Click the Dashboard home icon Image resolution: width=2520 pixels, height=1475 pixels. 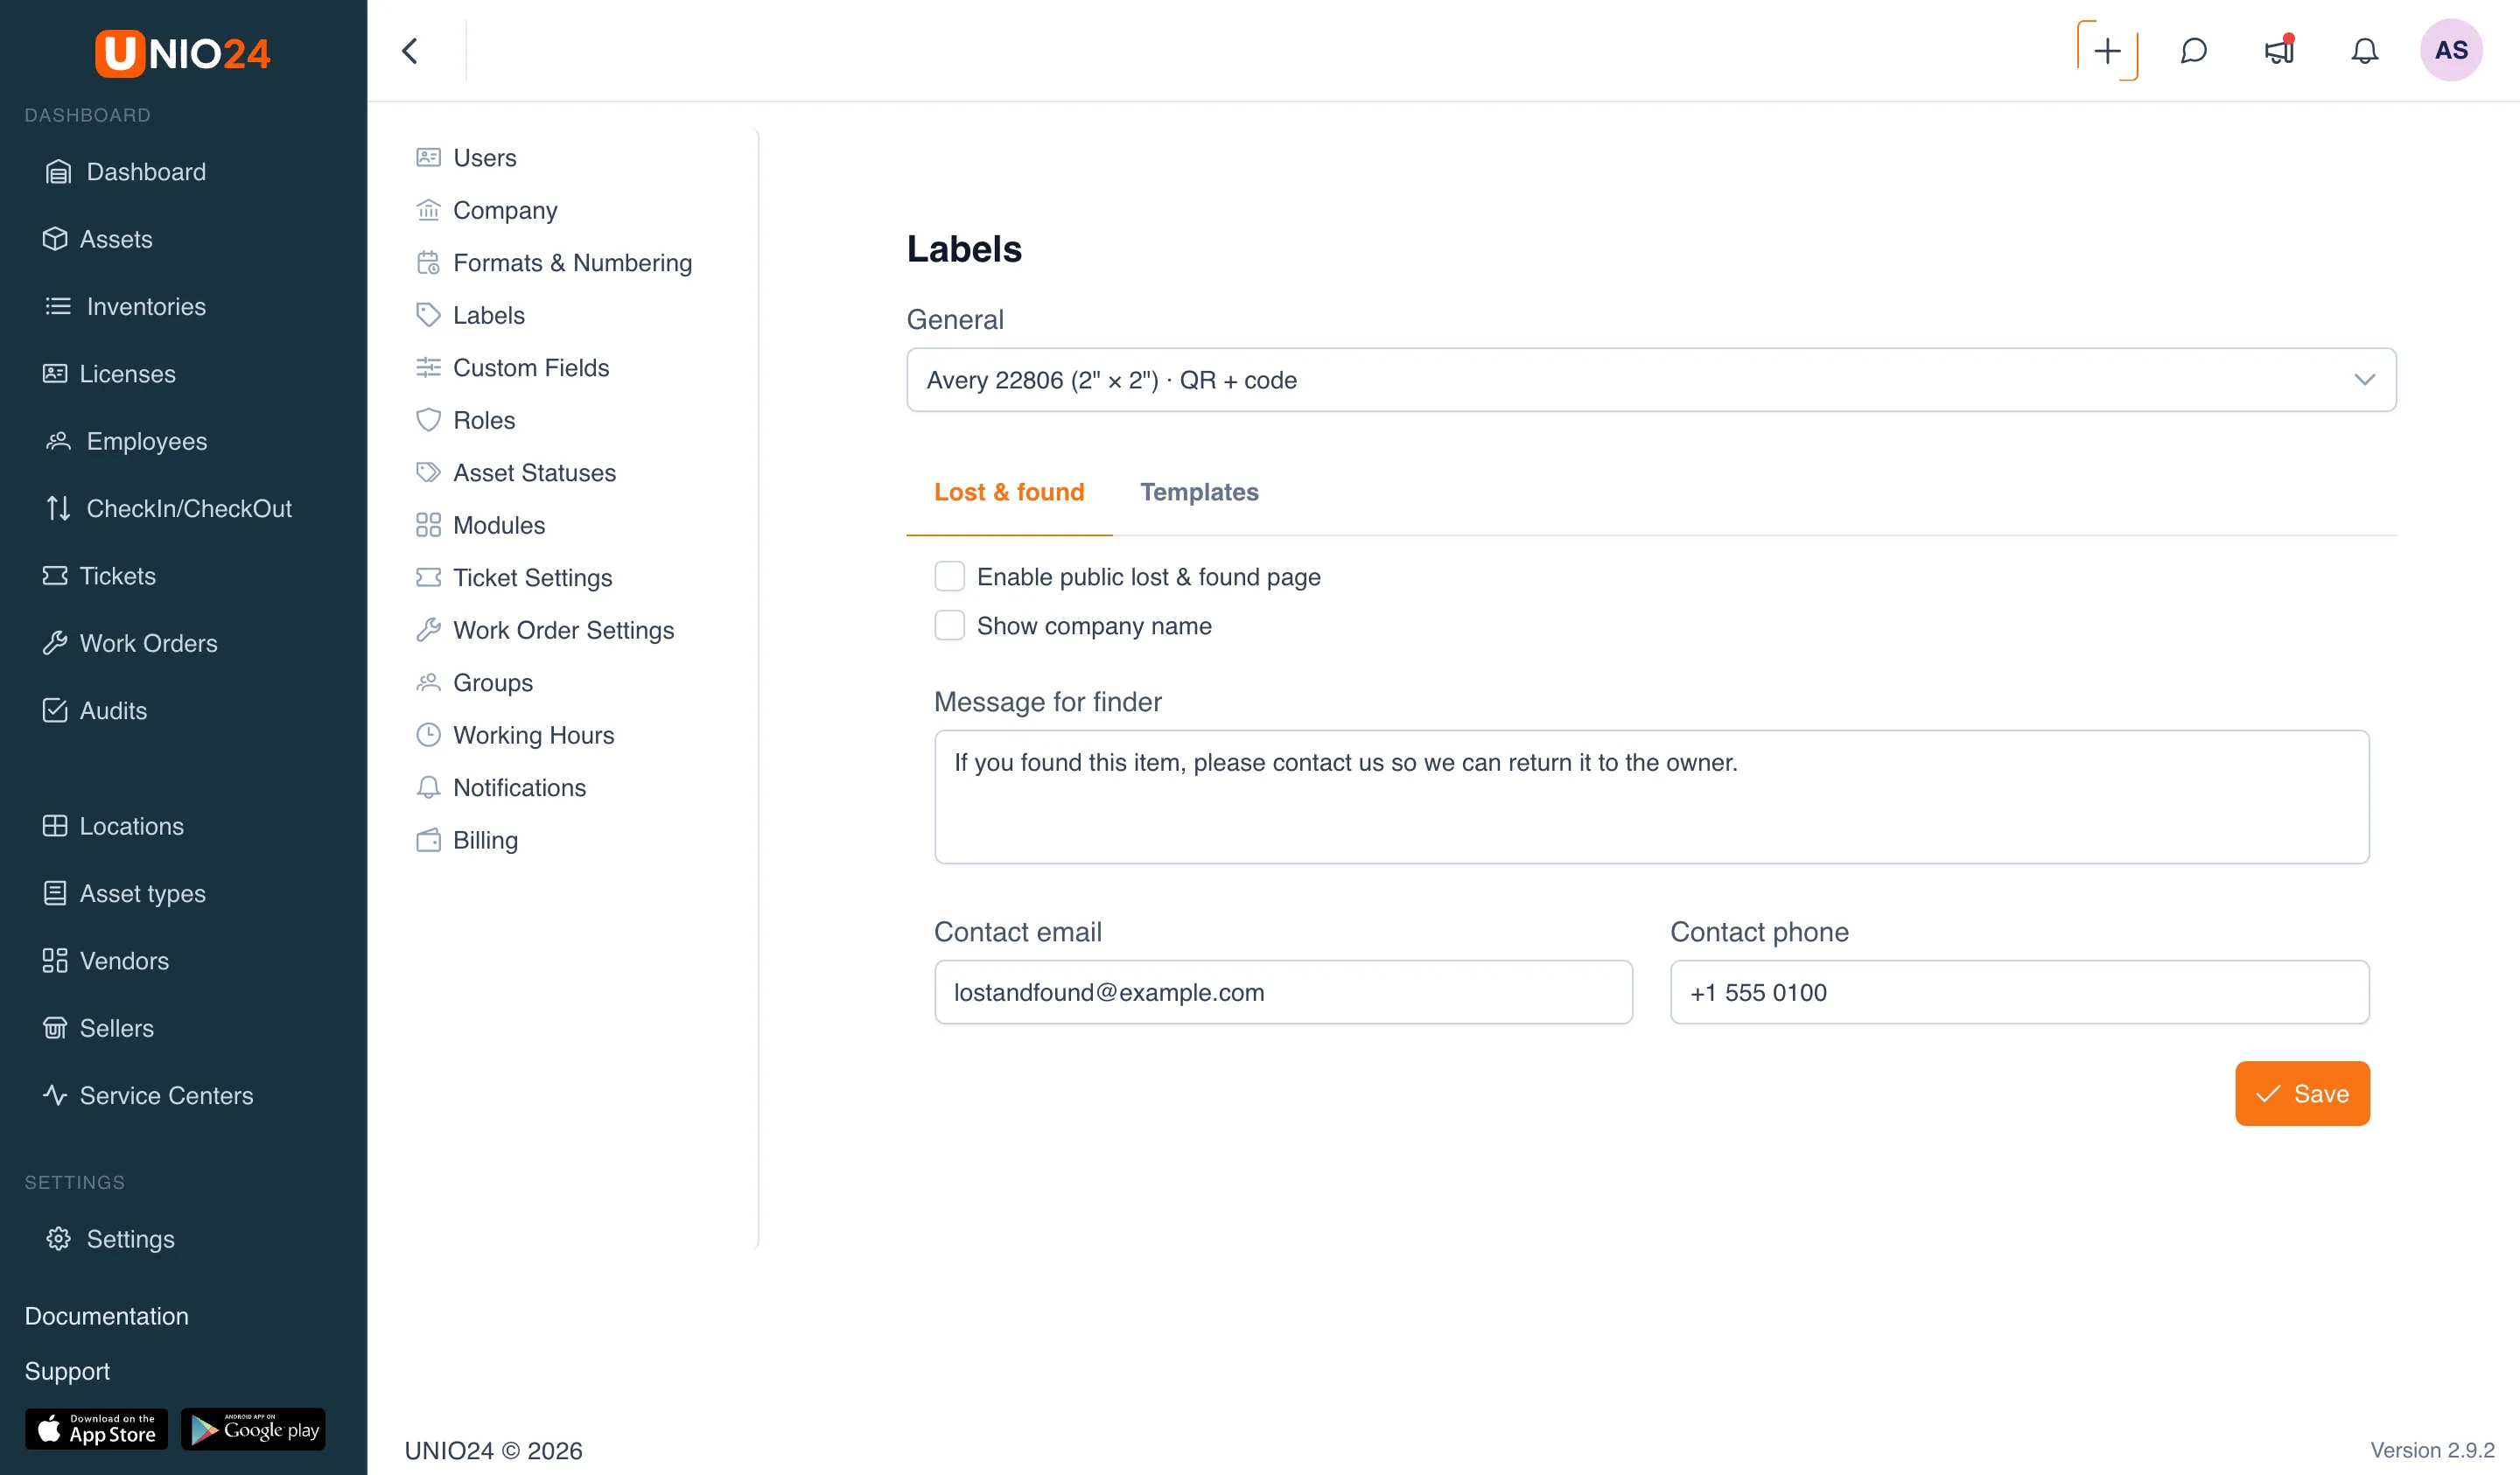(58, 172)
